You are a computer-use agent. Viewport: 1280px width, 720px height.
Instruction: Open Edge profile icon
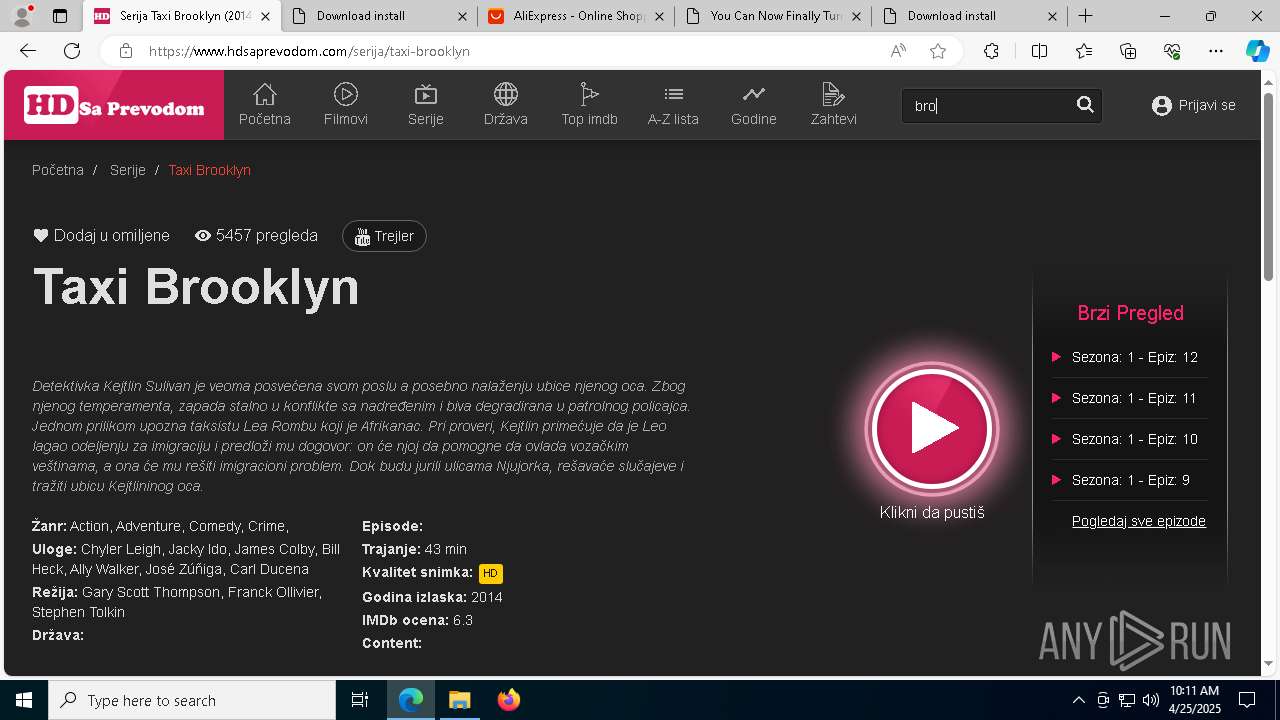(x=24, y=16)
